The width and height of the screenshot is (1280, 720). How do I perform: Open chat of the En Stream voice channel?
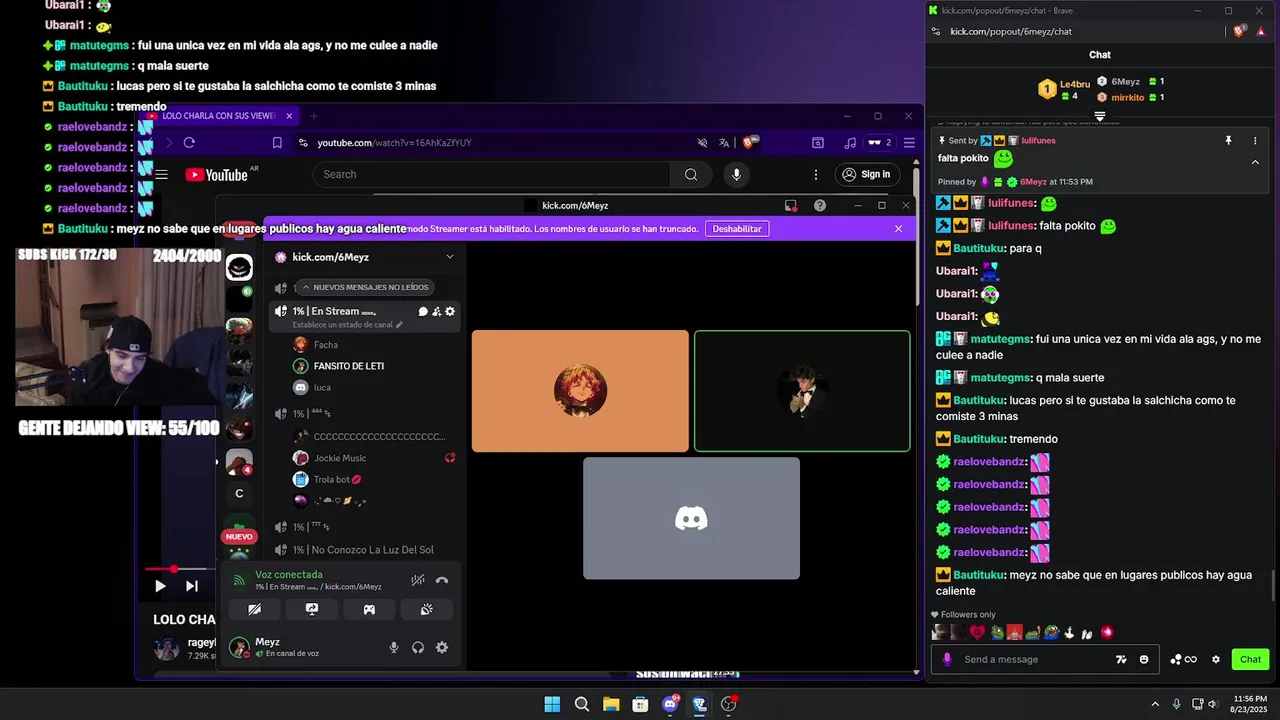(x=423, y=311)
